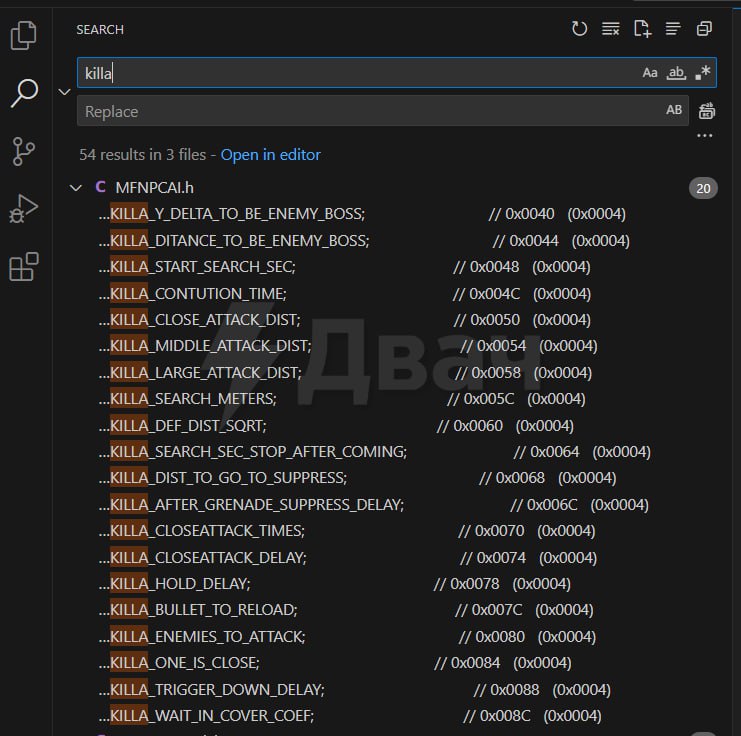Toggle search details ellipsis button
Image resolution: width=741 pixels, height=736 pixels.
pos(705,135)
